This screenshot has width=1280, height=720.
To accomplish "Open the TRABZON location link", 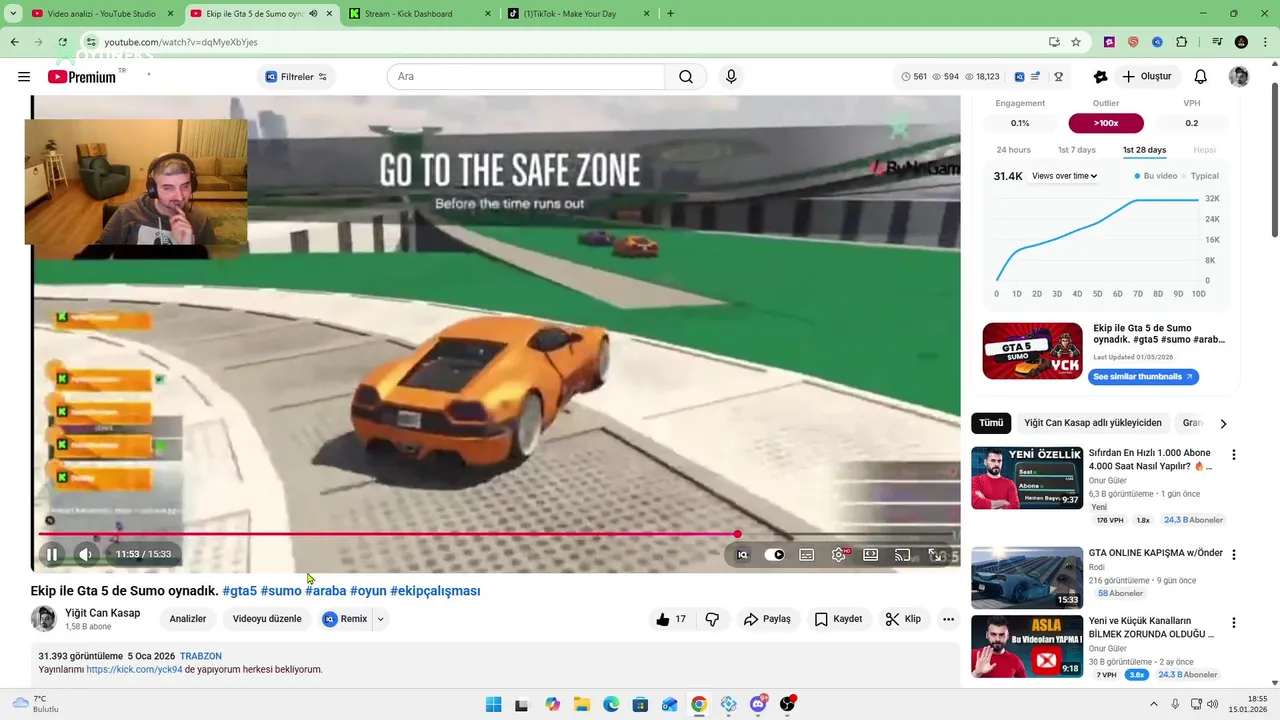I will click(x=201, y=656).
